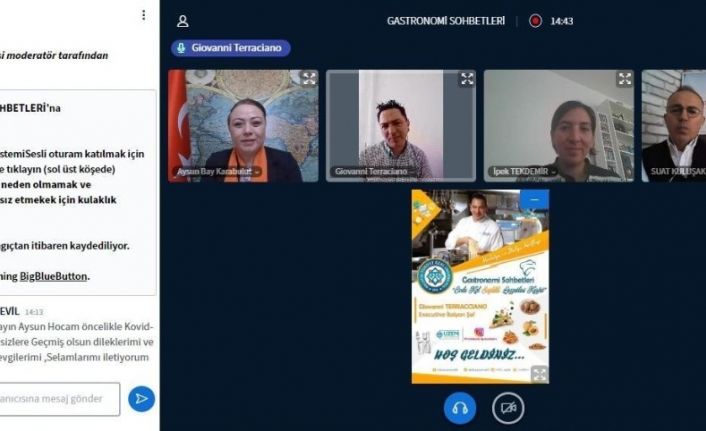
Task: Click the headphone audio button
Action: (x=460, y=407)
